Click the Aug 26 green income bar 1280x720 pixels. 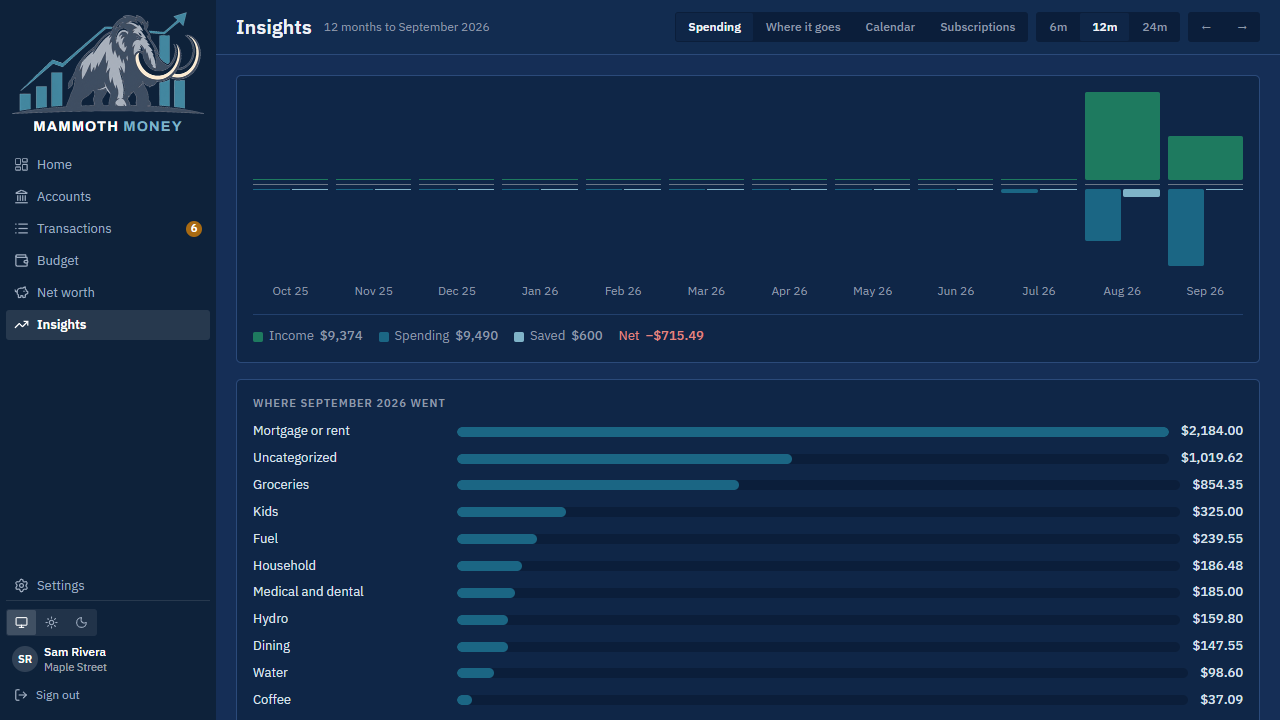[1122, 136]
